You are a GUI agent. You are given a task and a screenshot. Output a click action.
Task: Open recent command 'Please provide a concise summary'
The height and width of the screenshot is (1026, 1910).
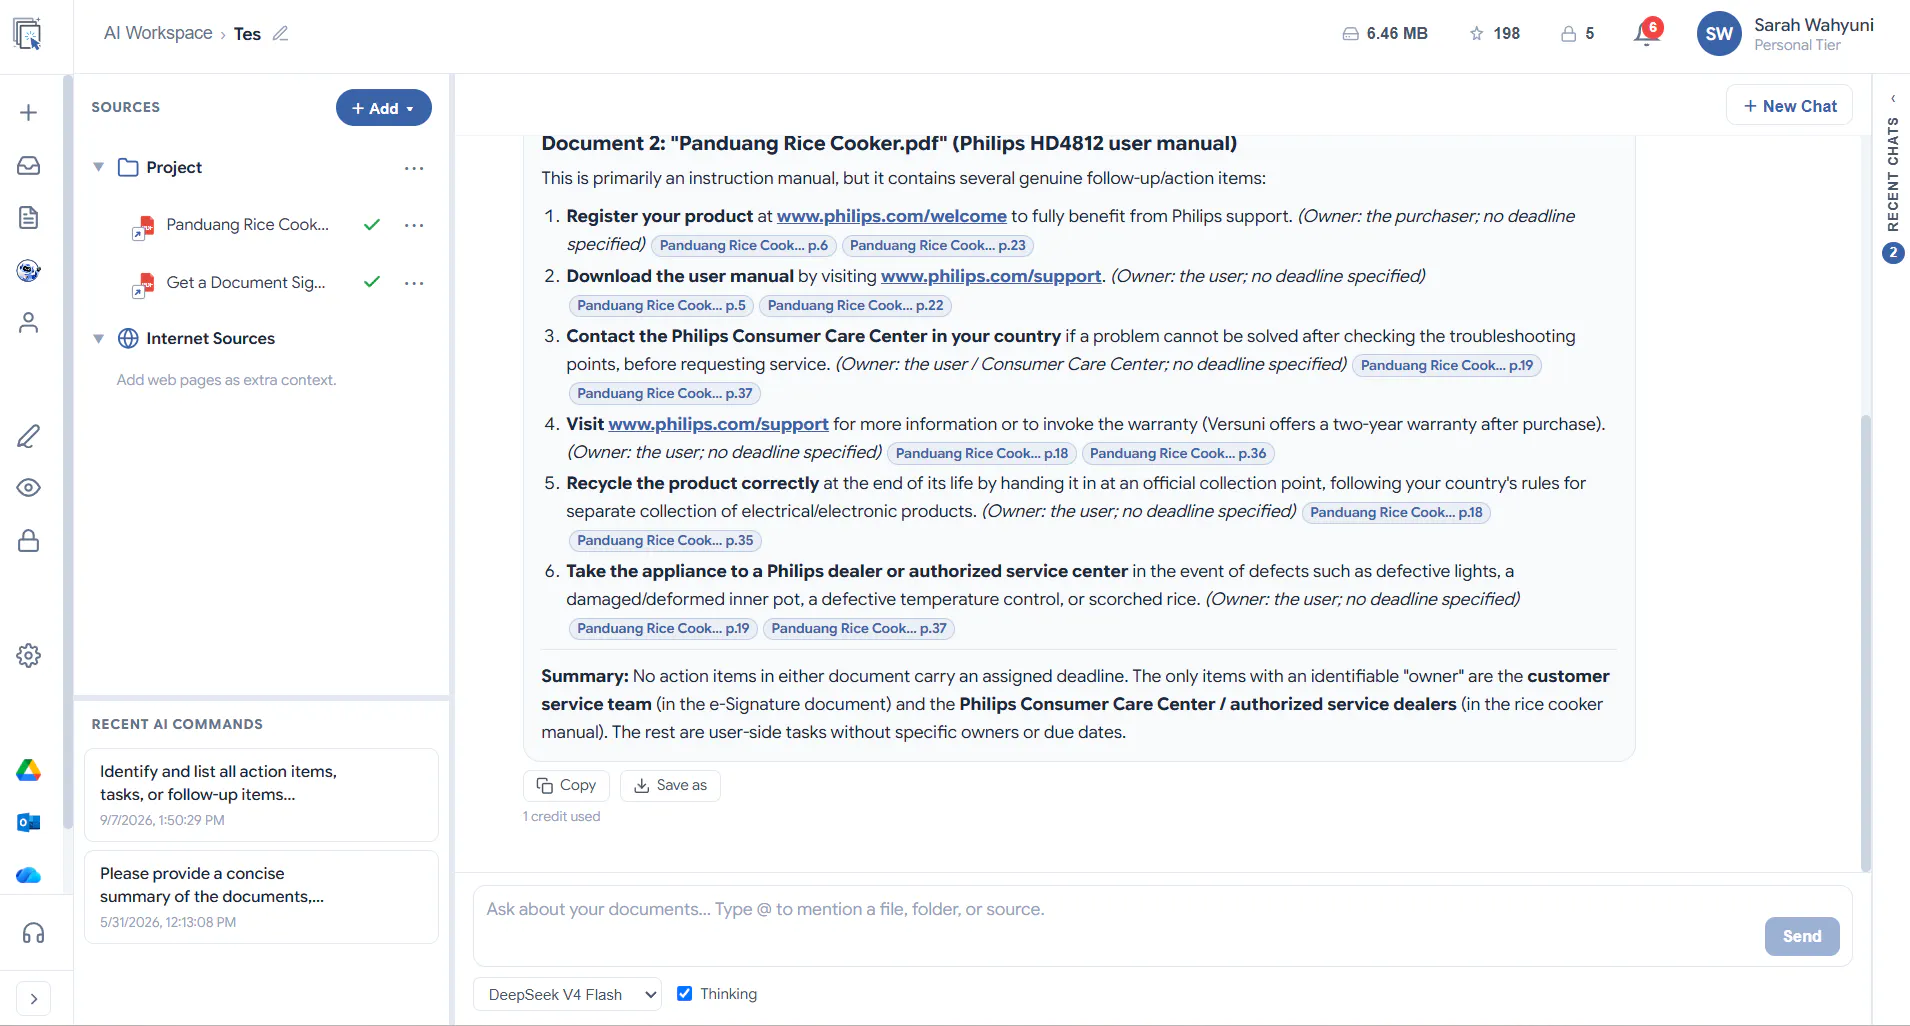261,897
